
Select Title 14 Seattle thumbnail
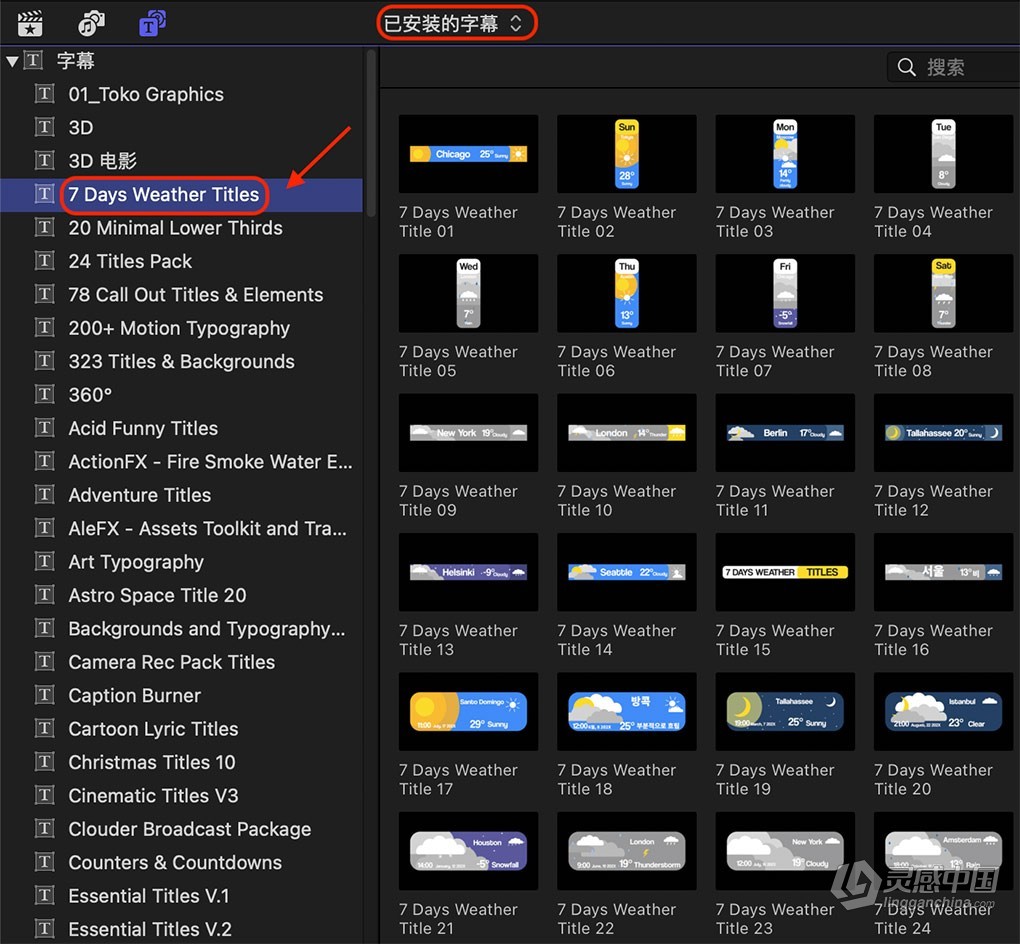click(x=626, y=572)
